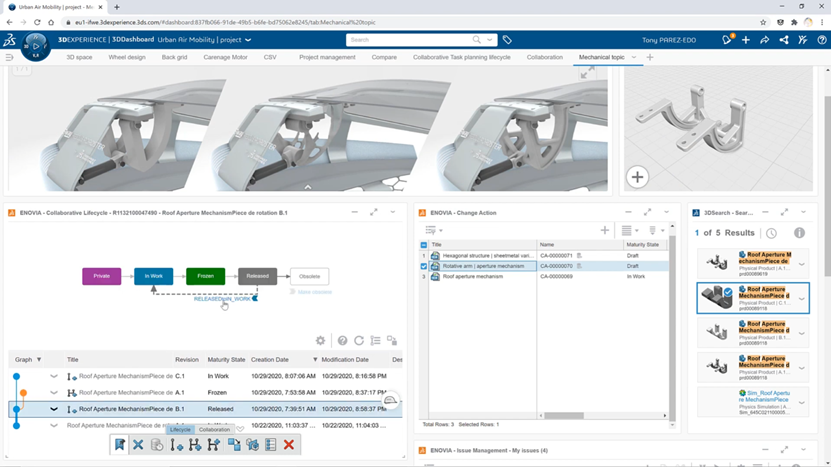The image size is (831, 467).
Task: Reload the browser page
Action: (37, 22)
